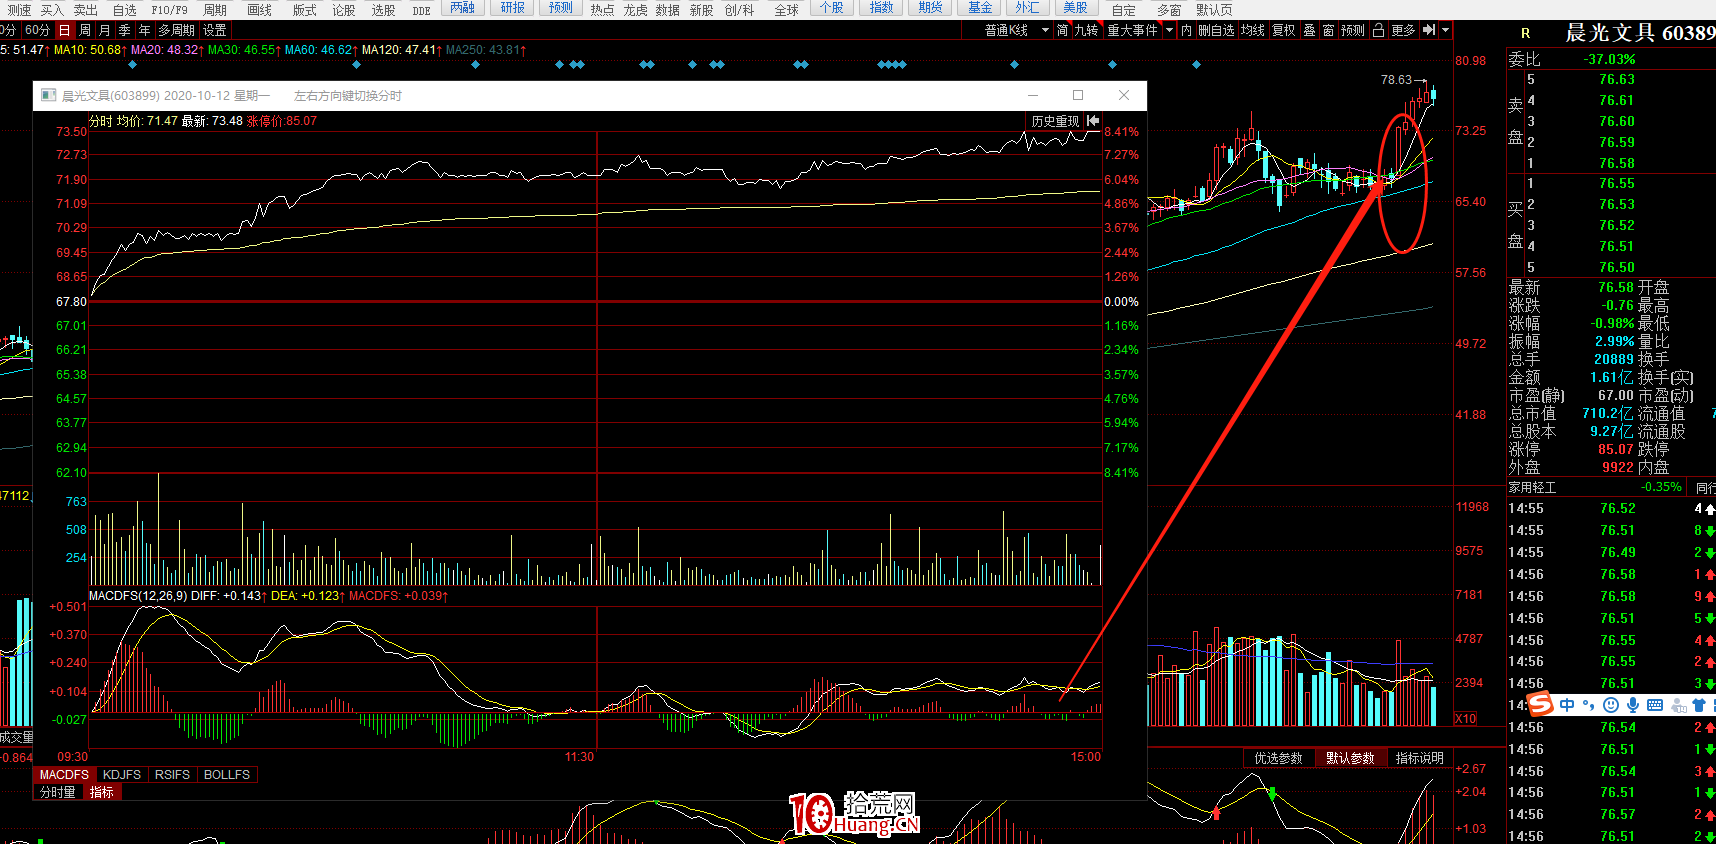Click the rewind icon next to 历史重现

click(x=1093, y=121)
